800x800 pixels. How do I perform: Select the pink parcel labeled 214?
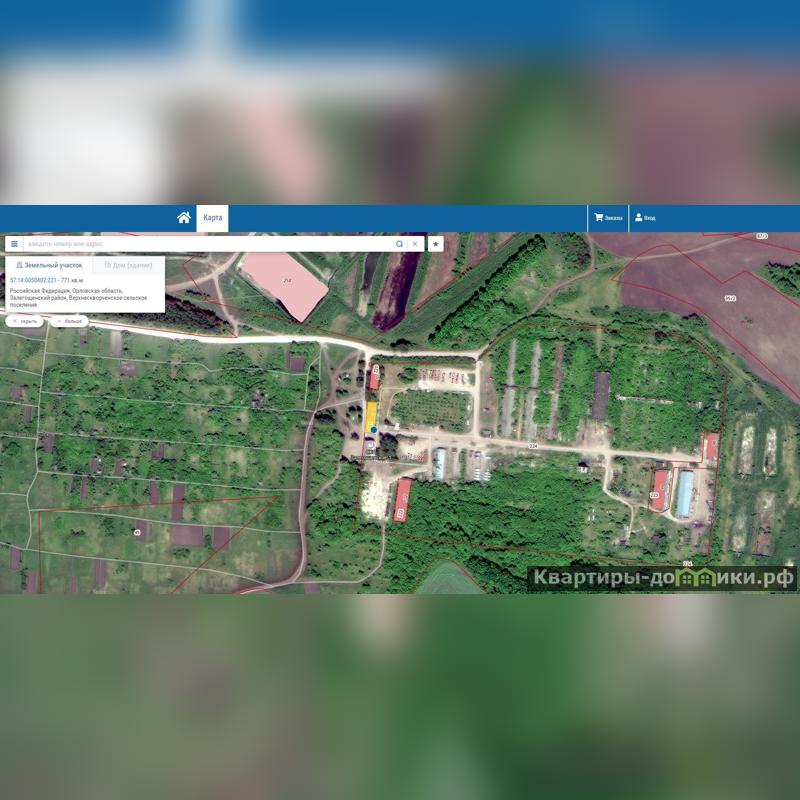click(x=285, y=283)
